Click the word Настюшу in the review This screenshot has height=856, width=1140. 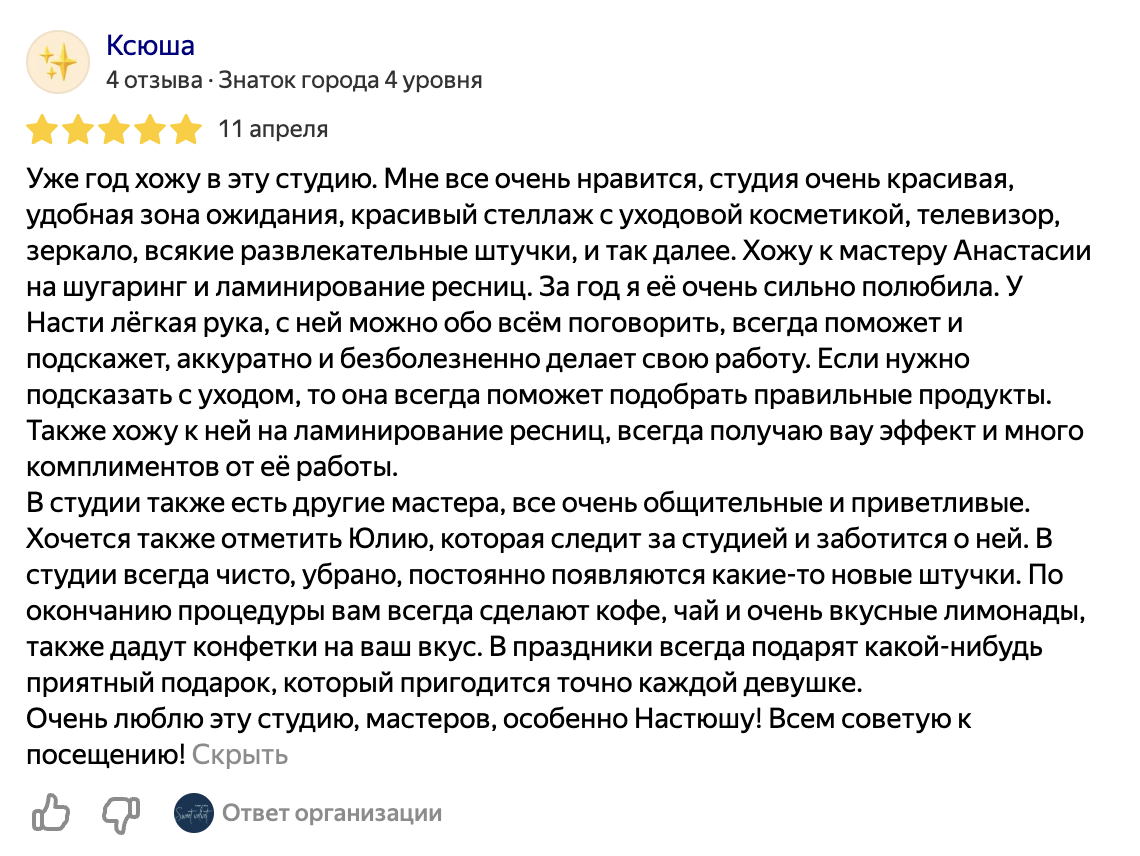tap(698, 719)
